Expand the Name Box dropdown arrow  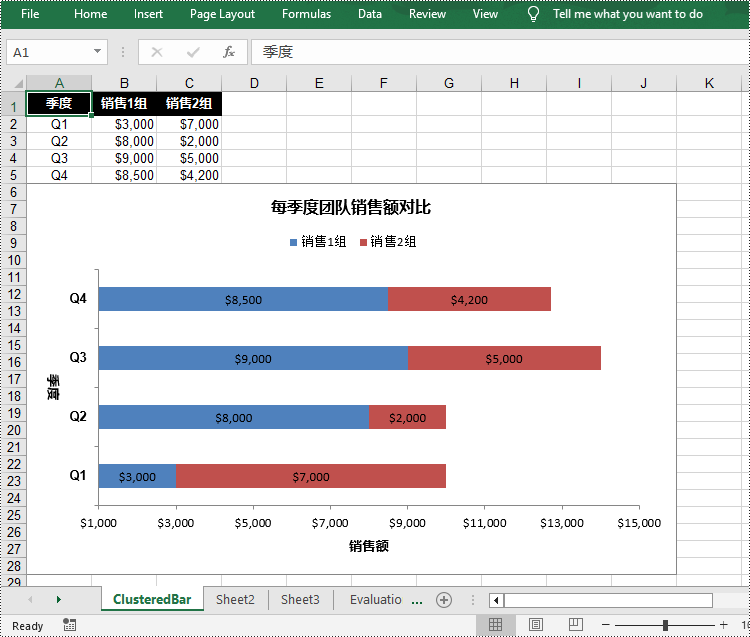coord(97,51)
